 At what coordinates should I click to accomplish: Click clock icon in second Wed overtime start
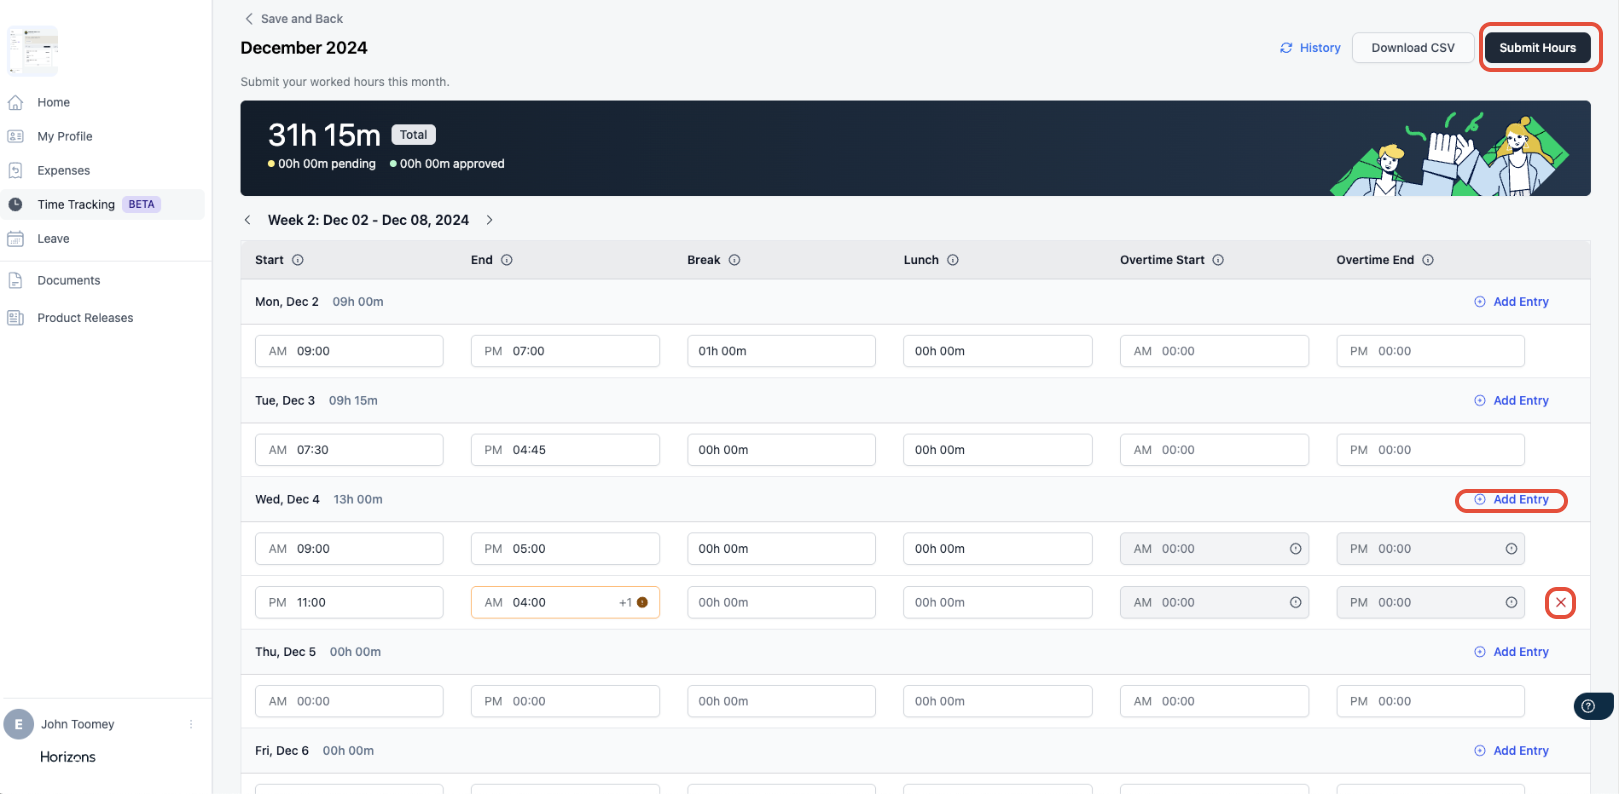[x=1295, y=602]
